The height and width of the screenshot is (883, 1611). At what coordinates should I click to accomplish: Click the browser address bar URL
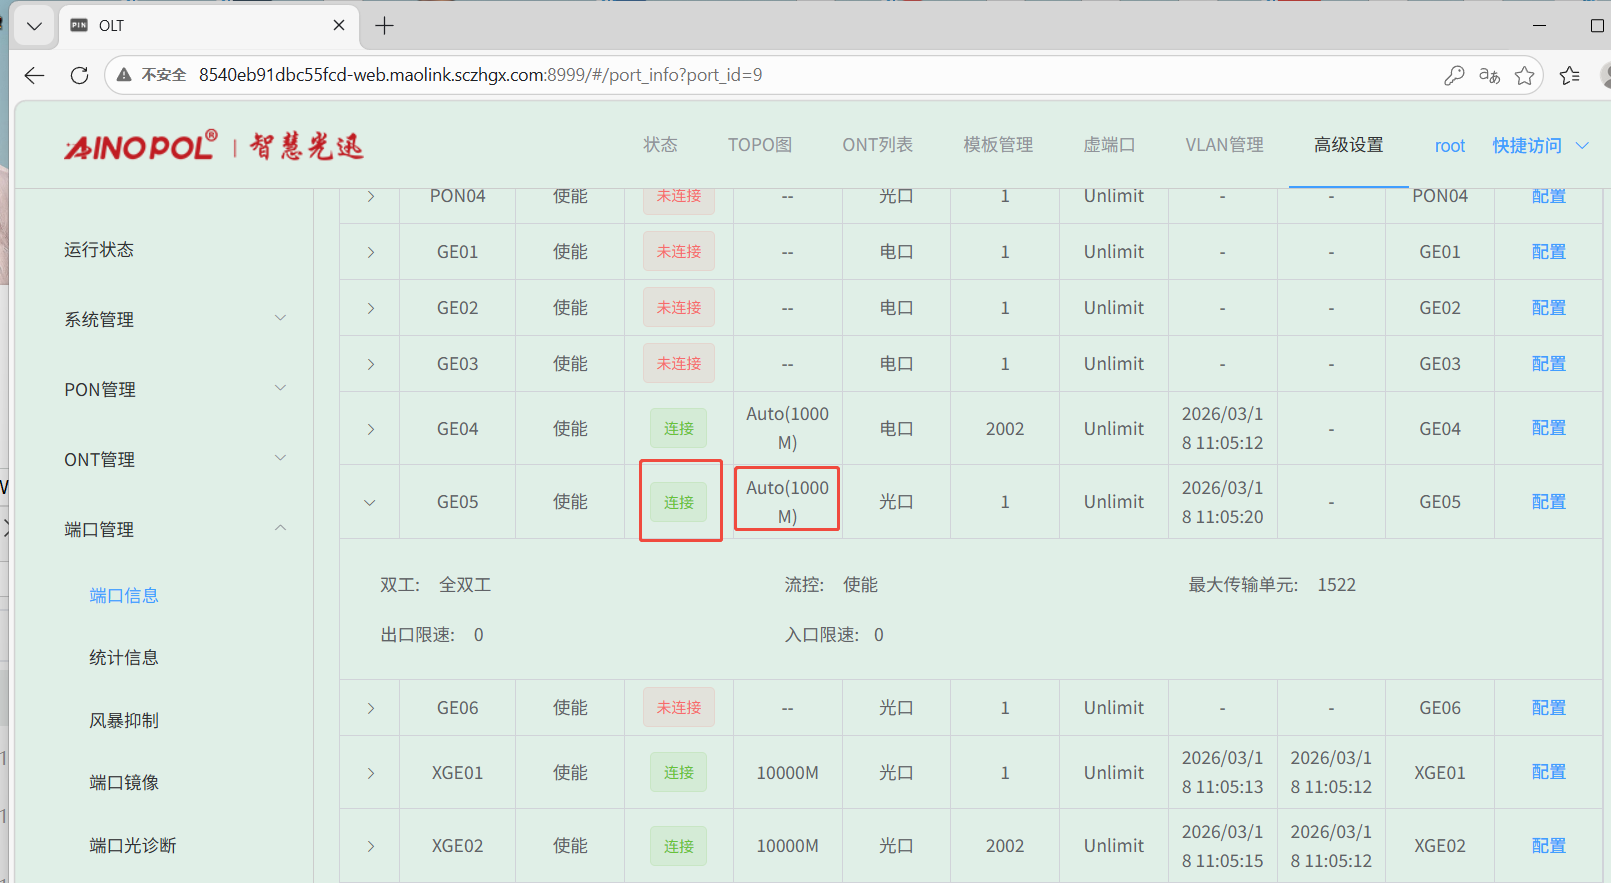pyautogui.click(x=480, y=75)
